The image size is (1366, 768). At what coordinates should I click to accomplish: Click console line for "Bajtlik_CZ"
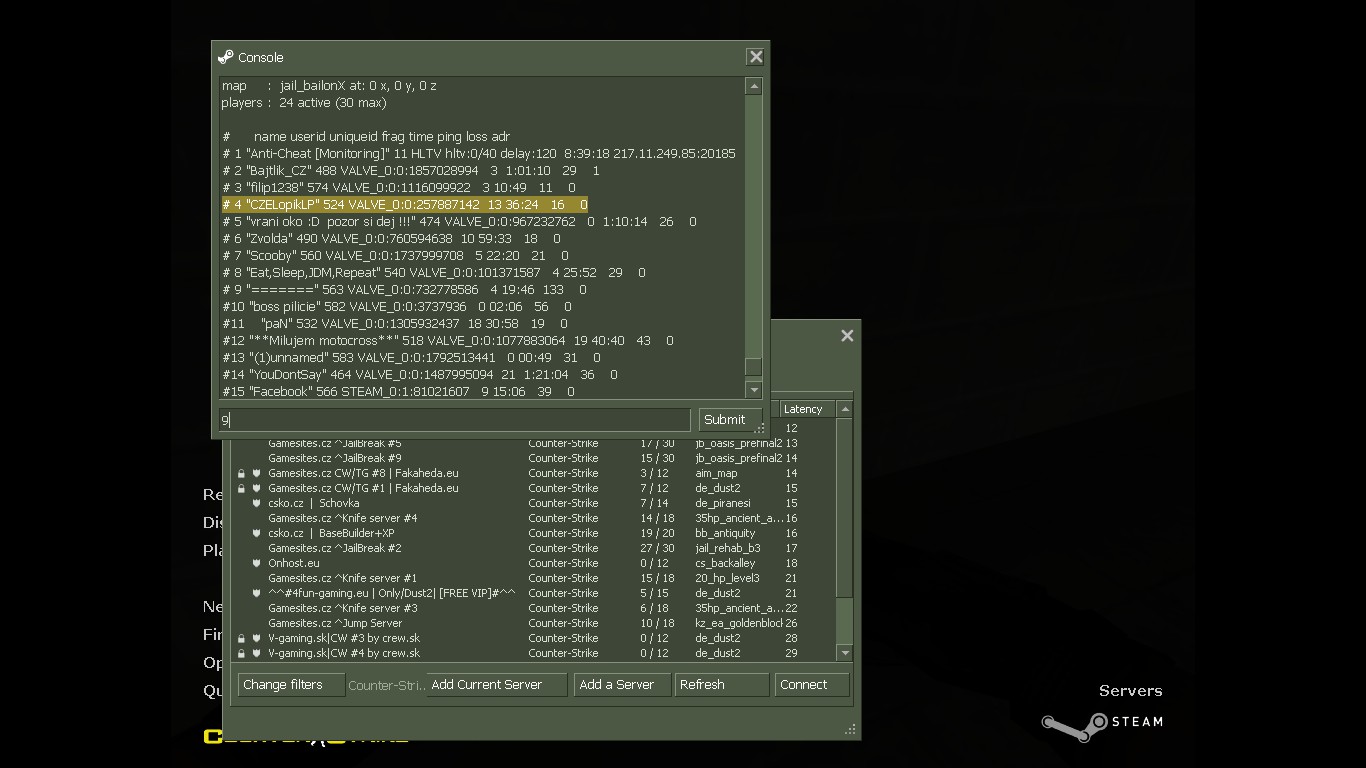[x=411, y=170]
